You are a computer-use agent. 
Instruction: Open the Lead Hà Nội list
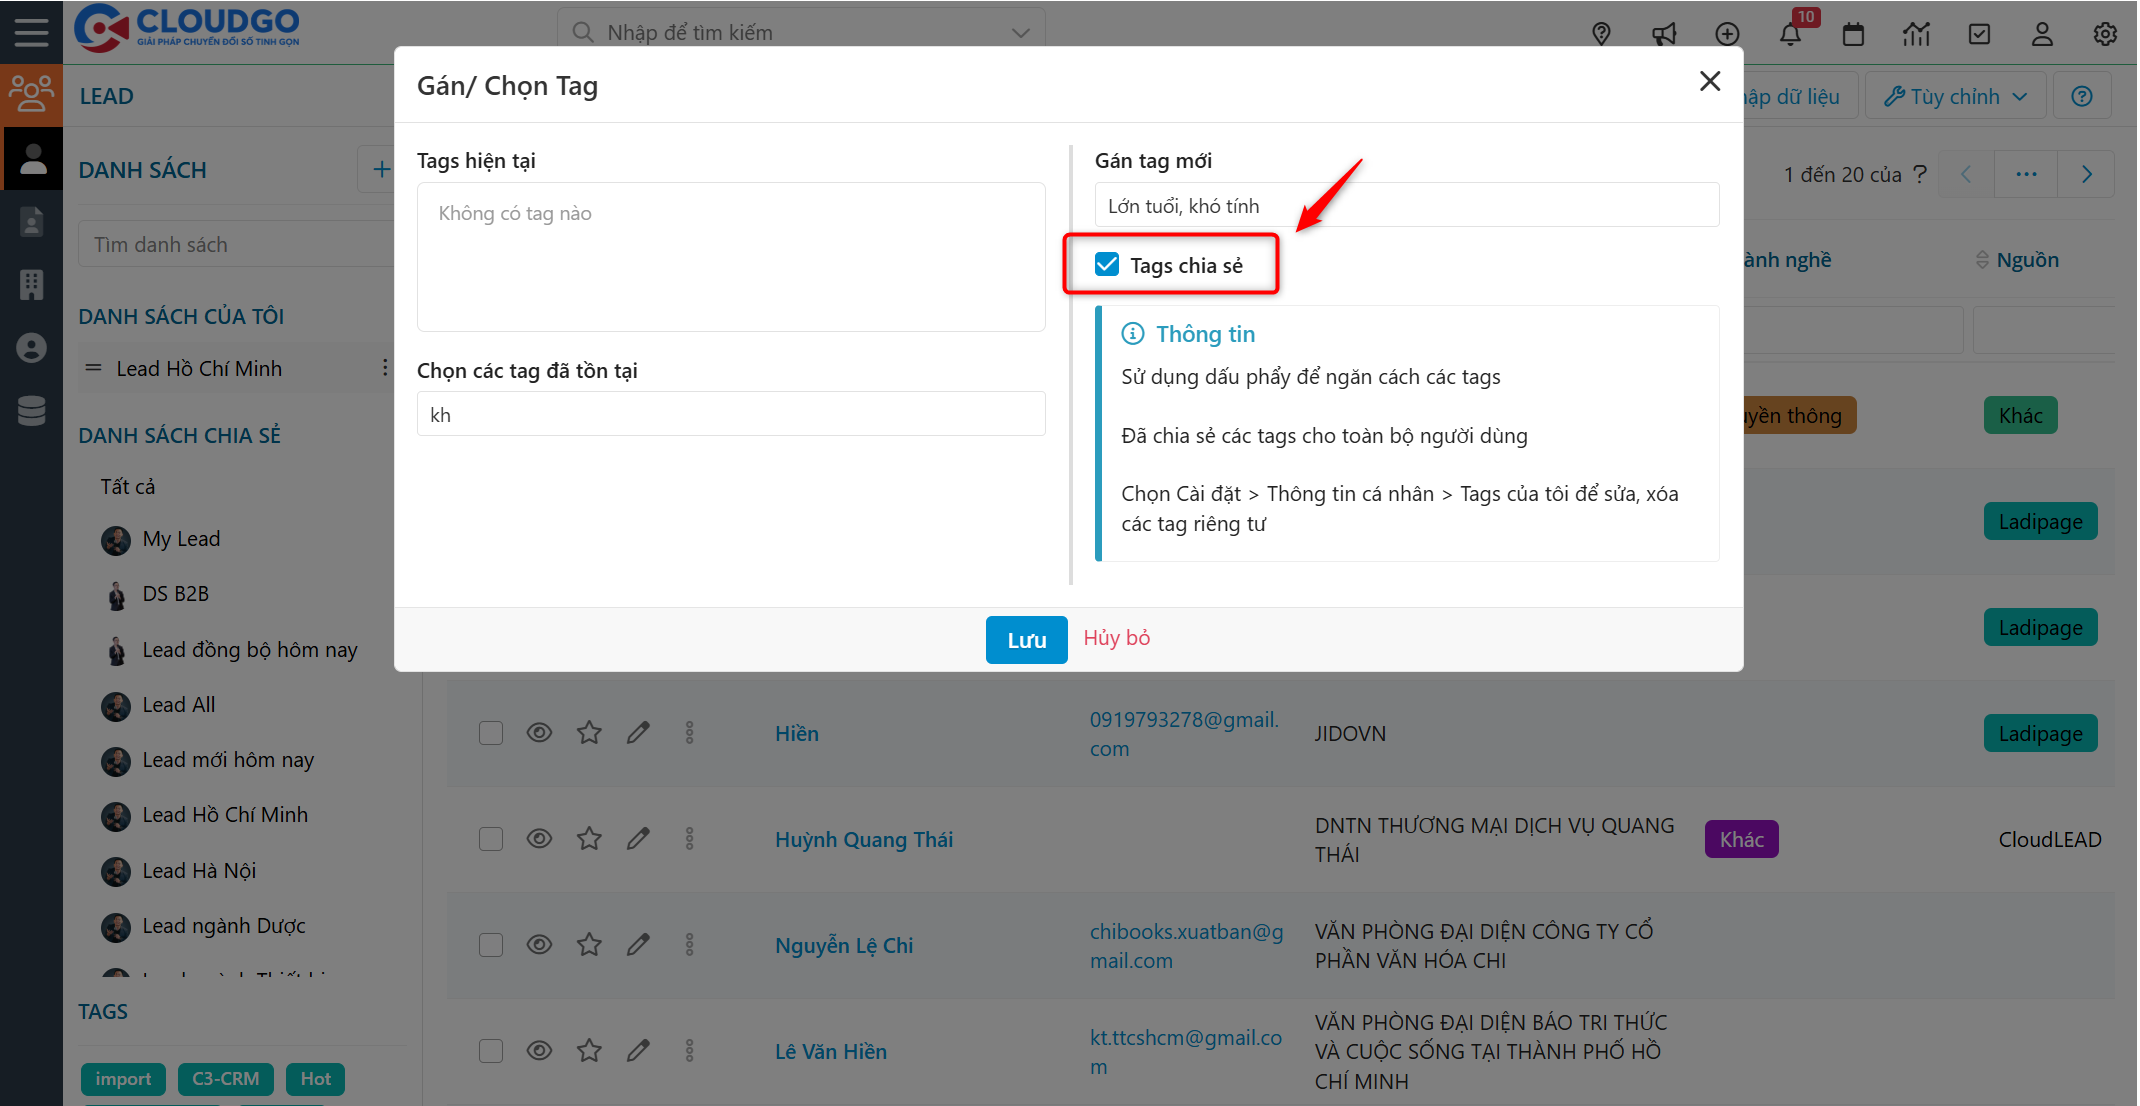click(x=199, y=871)
